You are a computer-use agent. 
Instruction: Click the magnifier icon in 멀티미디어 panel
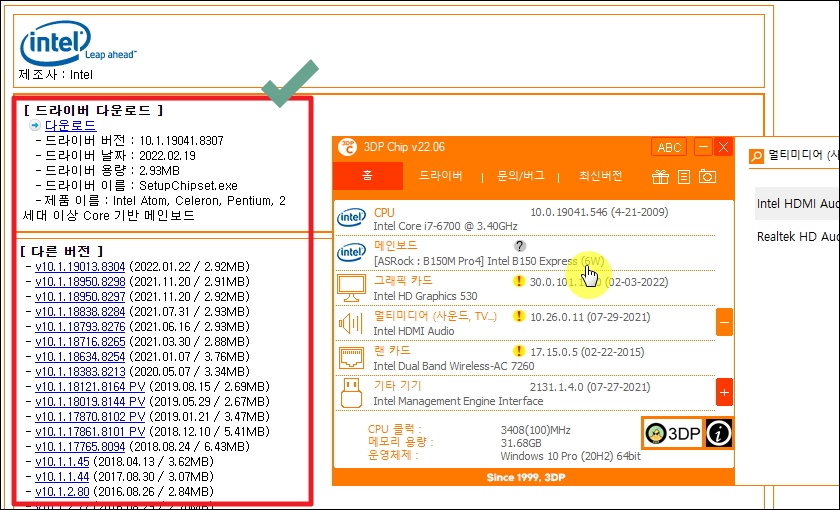click(756, 156)
